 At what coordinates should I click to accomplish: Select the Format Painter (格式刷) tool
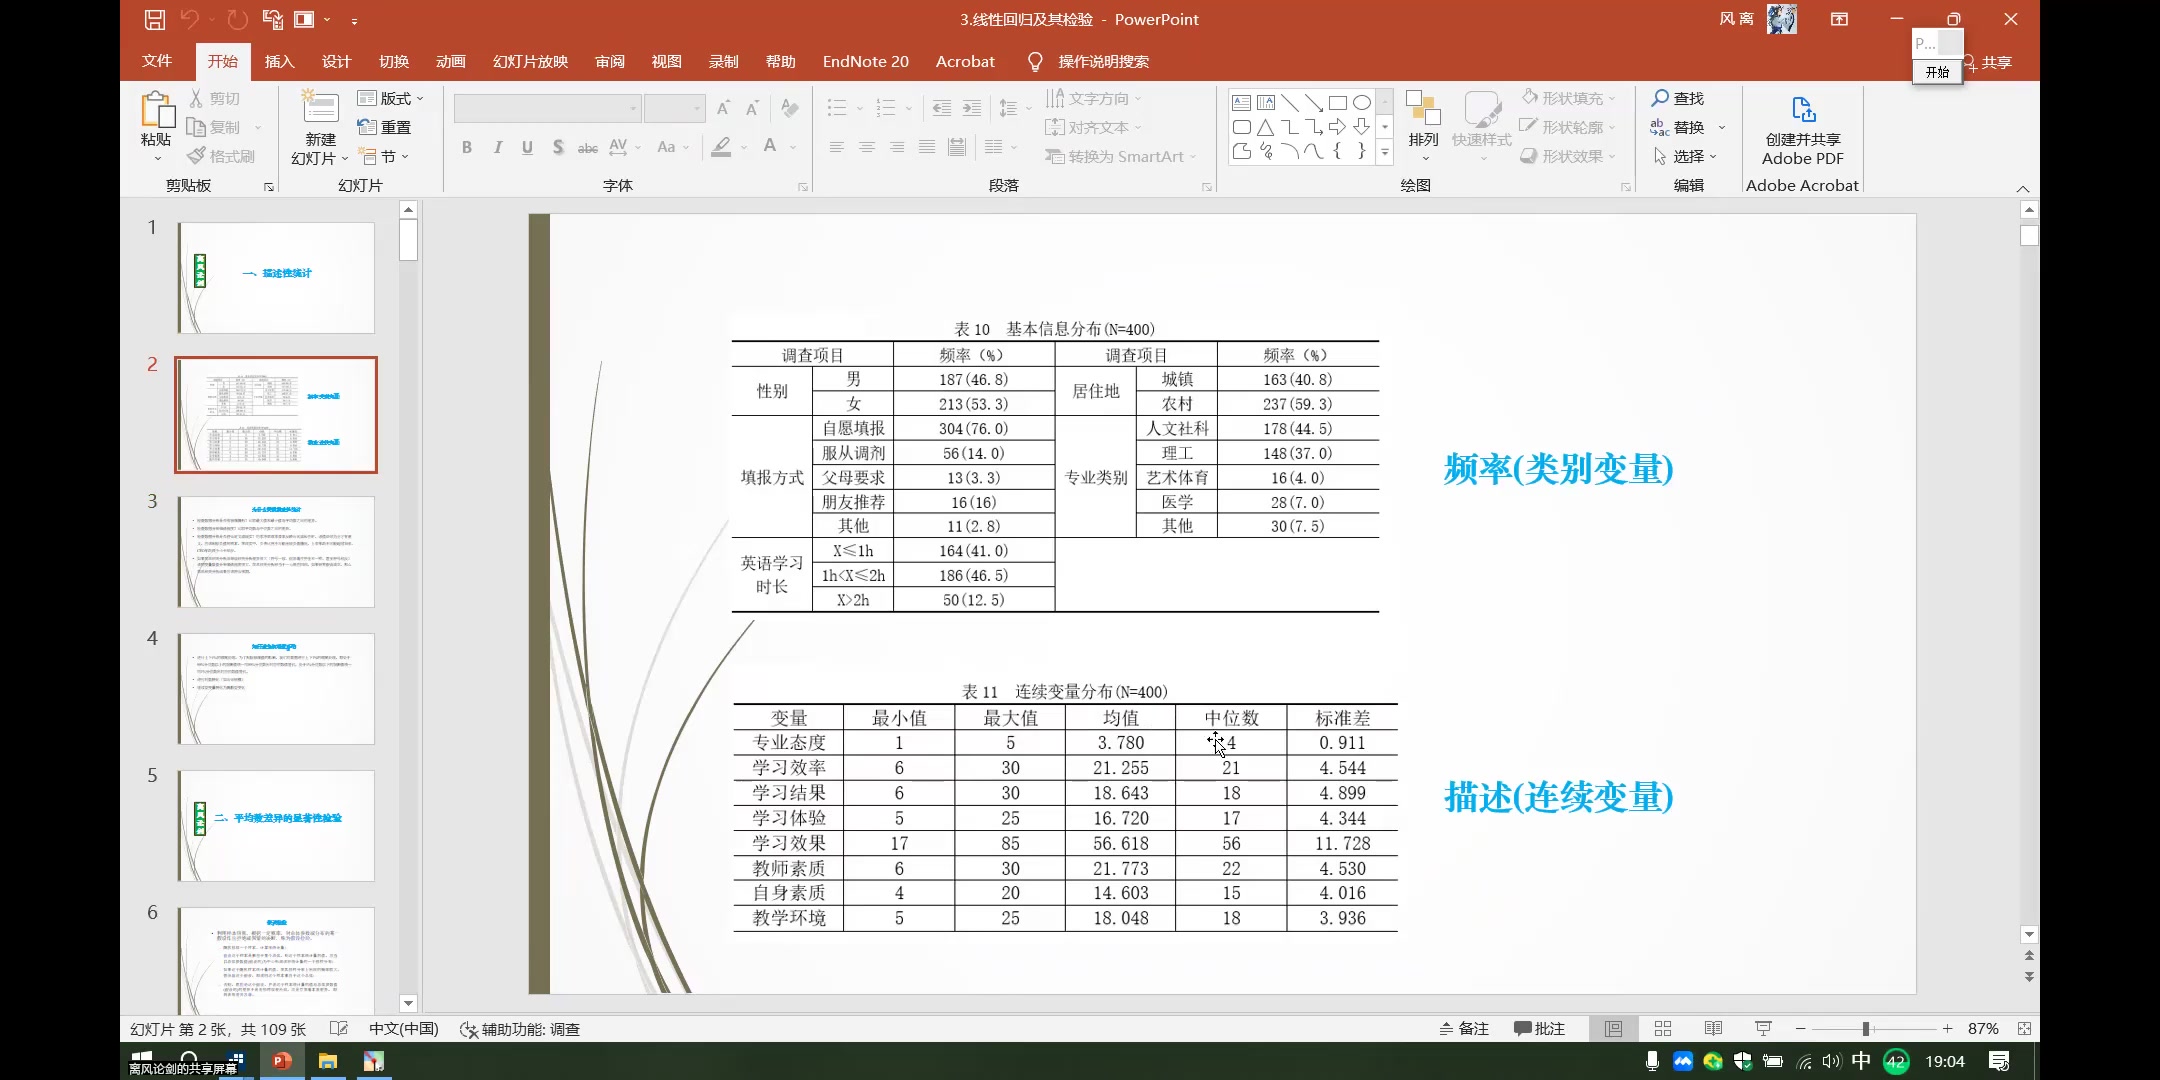coord(196,155)
